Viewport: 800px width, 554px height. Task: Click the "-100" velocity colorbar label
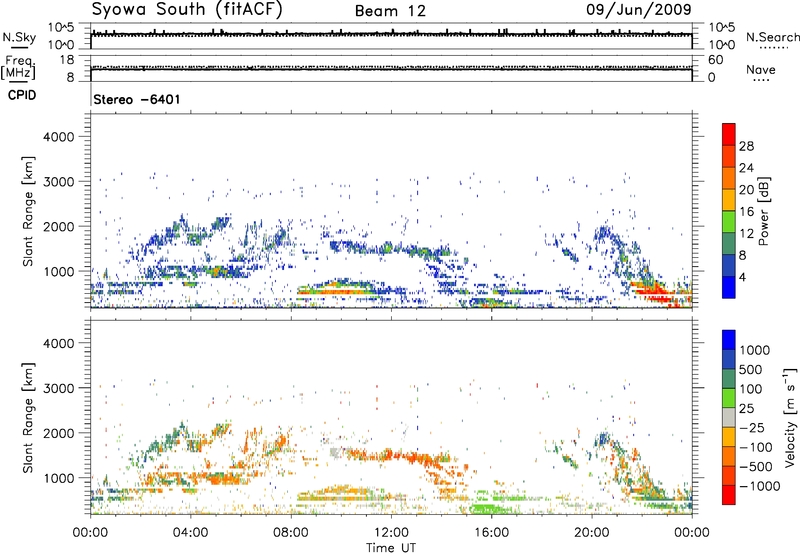click(x=756, y=447)
